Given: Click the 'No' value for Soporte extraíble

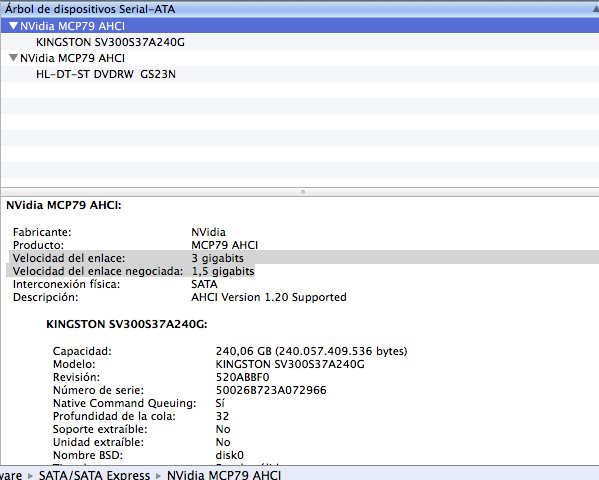Looking at the screenshot, I should [223, 429].
